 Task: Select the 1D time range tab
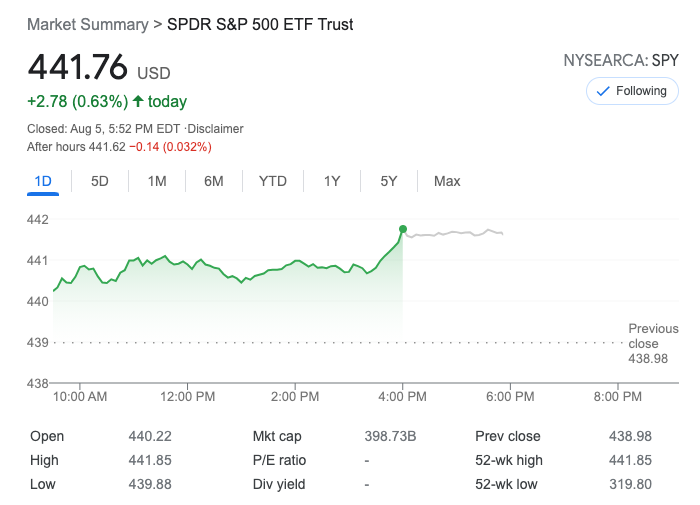click(x=43, y=181)
